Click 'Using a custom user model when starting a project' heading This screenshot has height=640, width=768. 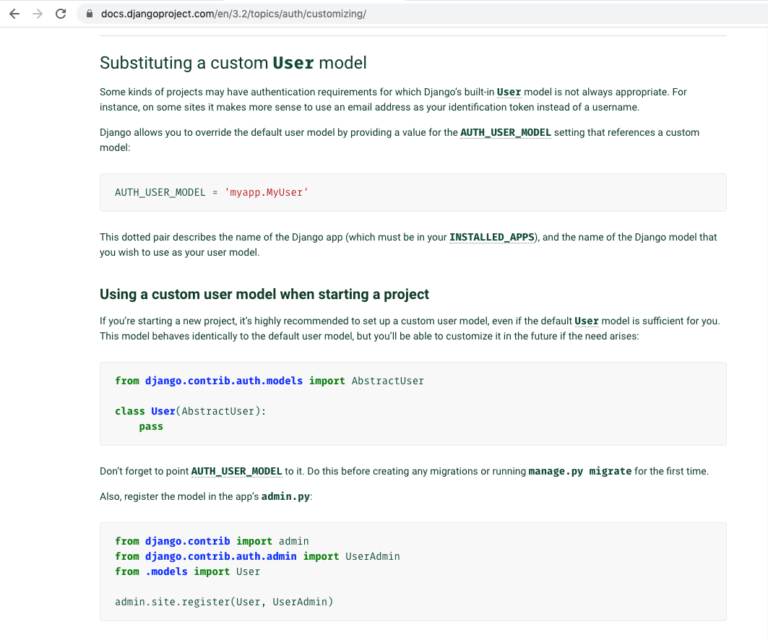[264, 294]
